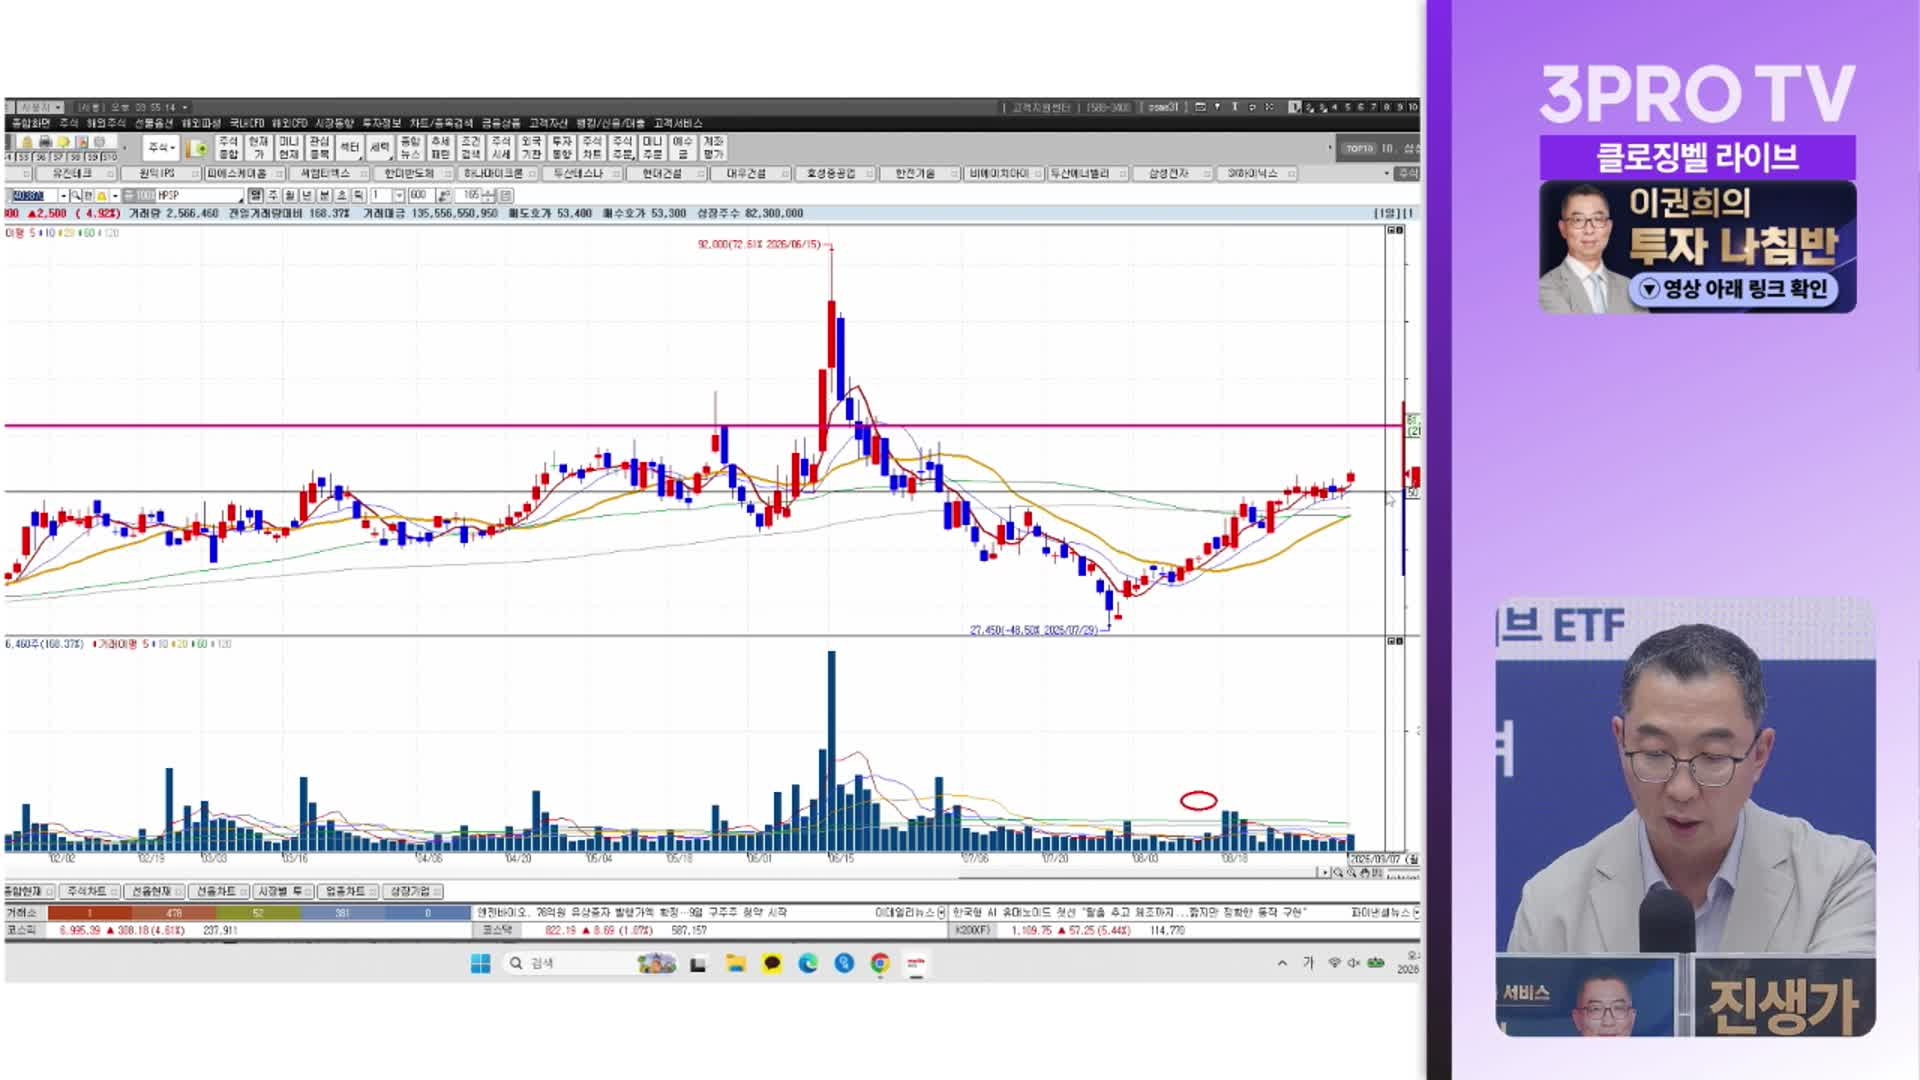Open the 고객서비스 menu
This screenshot has height=1080, width=1920.
[x=678, y=123]
